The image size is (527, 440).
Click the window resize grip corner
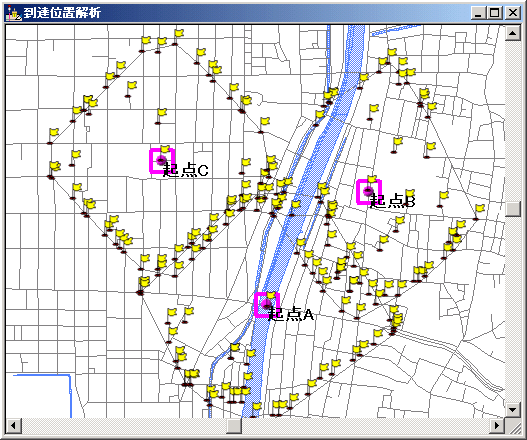(513, 426)
